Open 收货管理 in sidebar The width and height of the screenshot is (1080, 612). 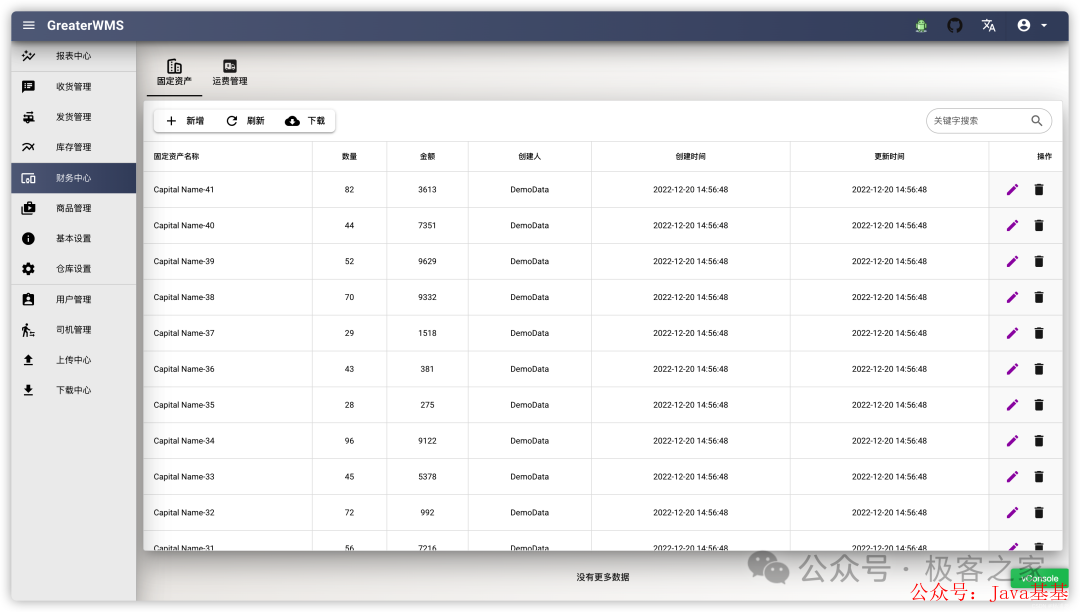[x=74, y=87]
